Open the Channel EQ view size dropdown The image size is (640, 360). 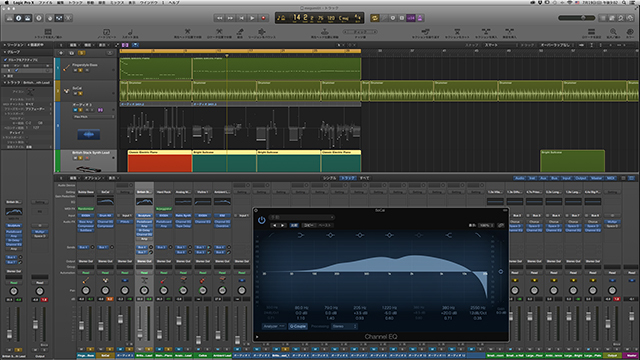[x=487, y=225]
